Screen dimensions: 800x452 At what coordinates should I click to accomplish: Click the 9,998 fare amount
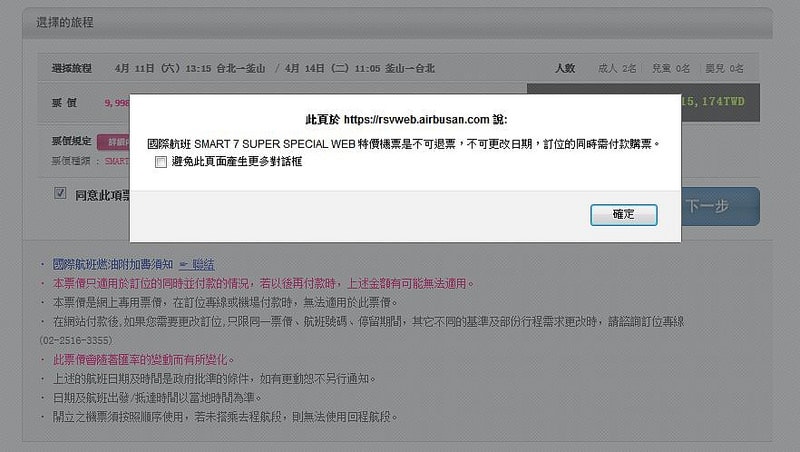(x=115, y=102)
